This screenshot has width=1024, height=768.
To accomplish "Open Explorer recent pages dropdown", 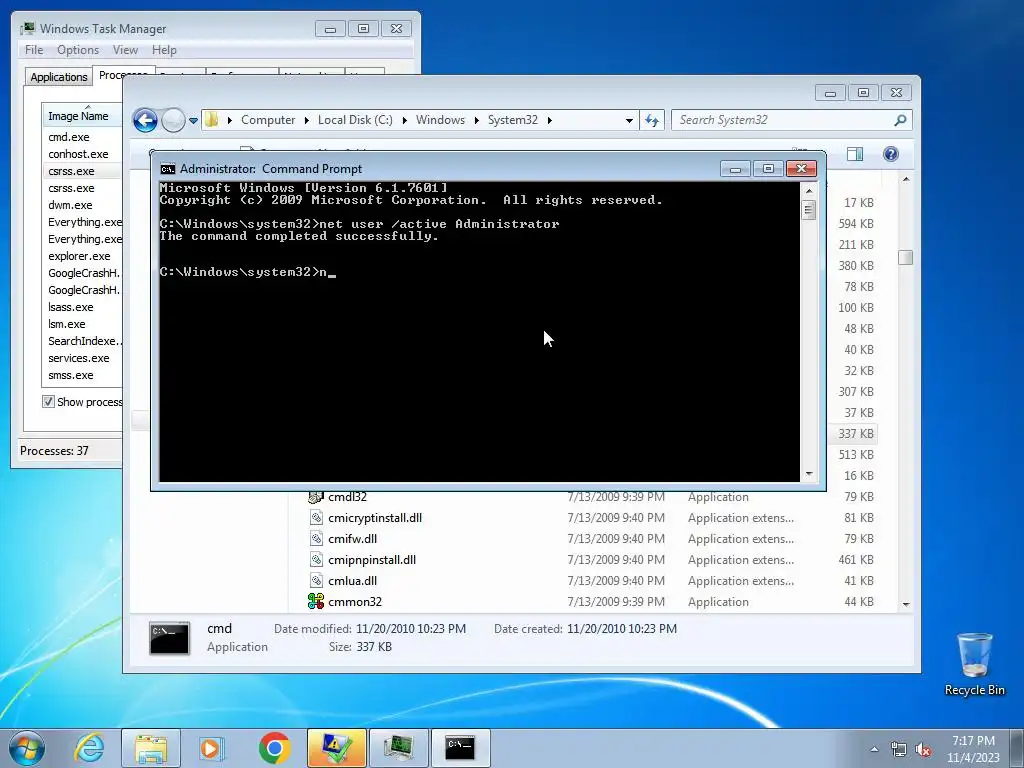I will click(x=193, y=121).
